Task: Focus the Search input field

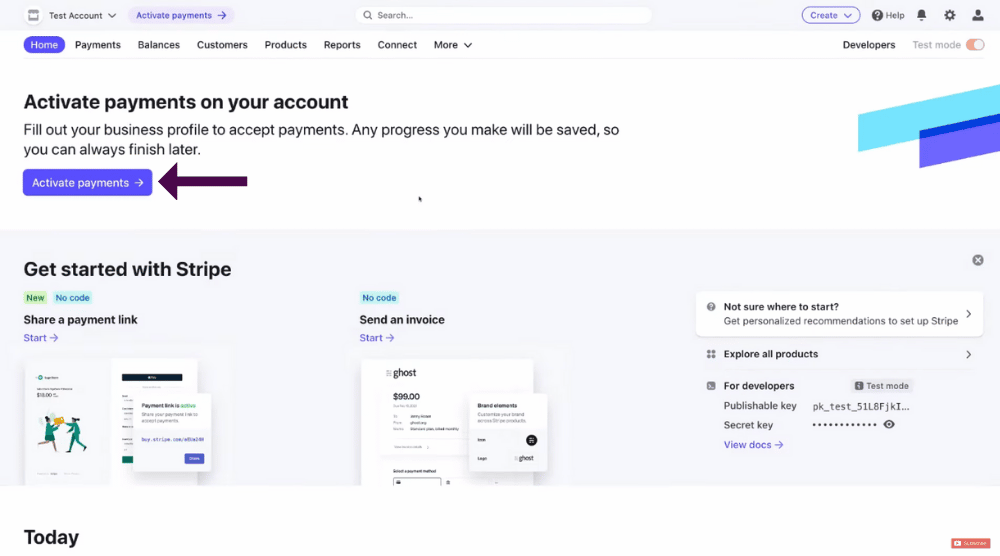Action: (504, 15)
